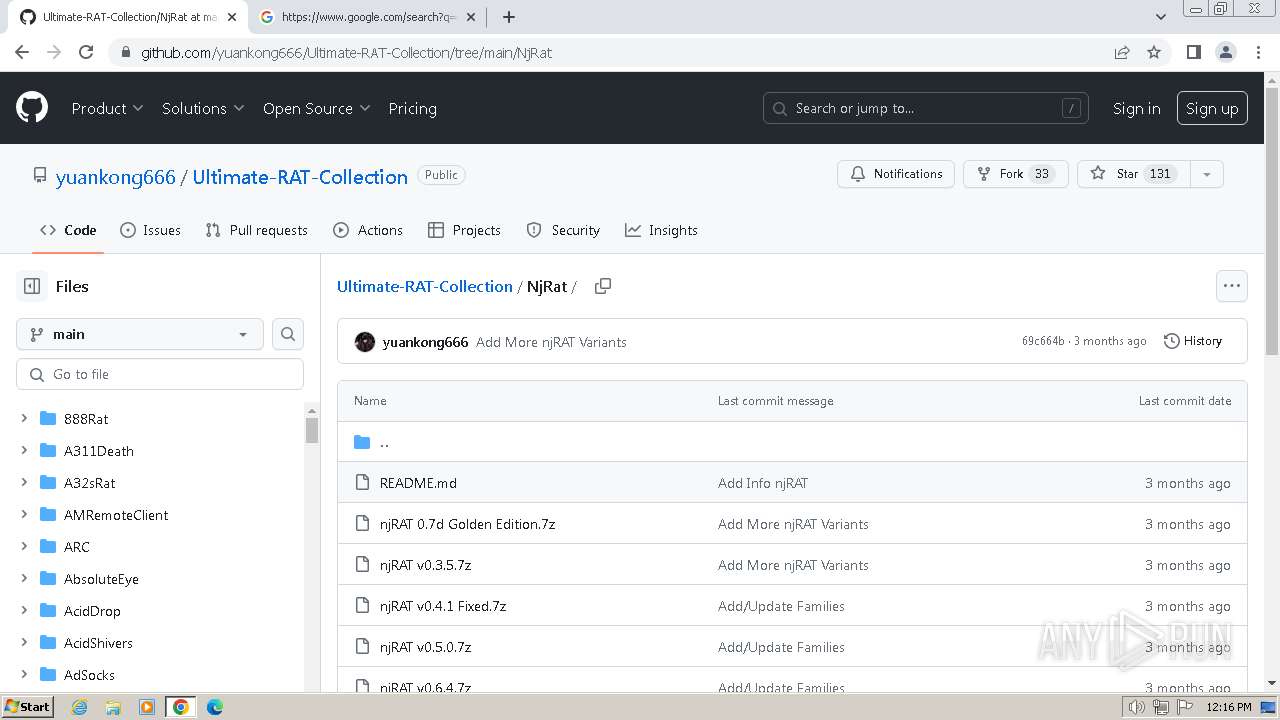Click the AcidDrop folder icon
Screen dimensions: 1280x720
pos(48,611)
